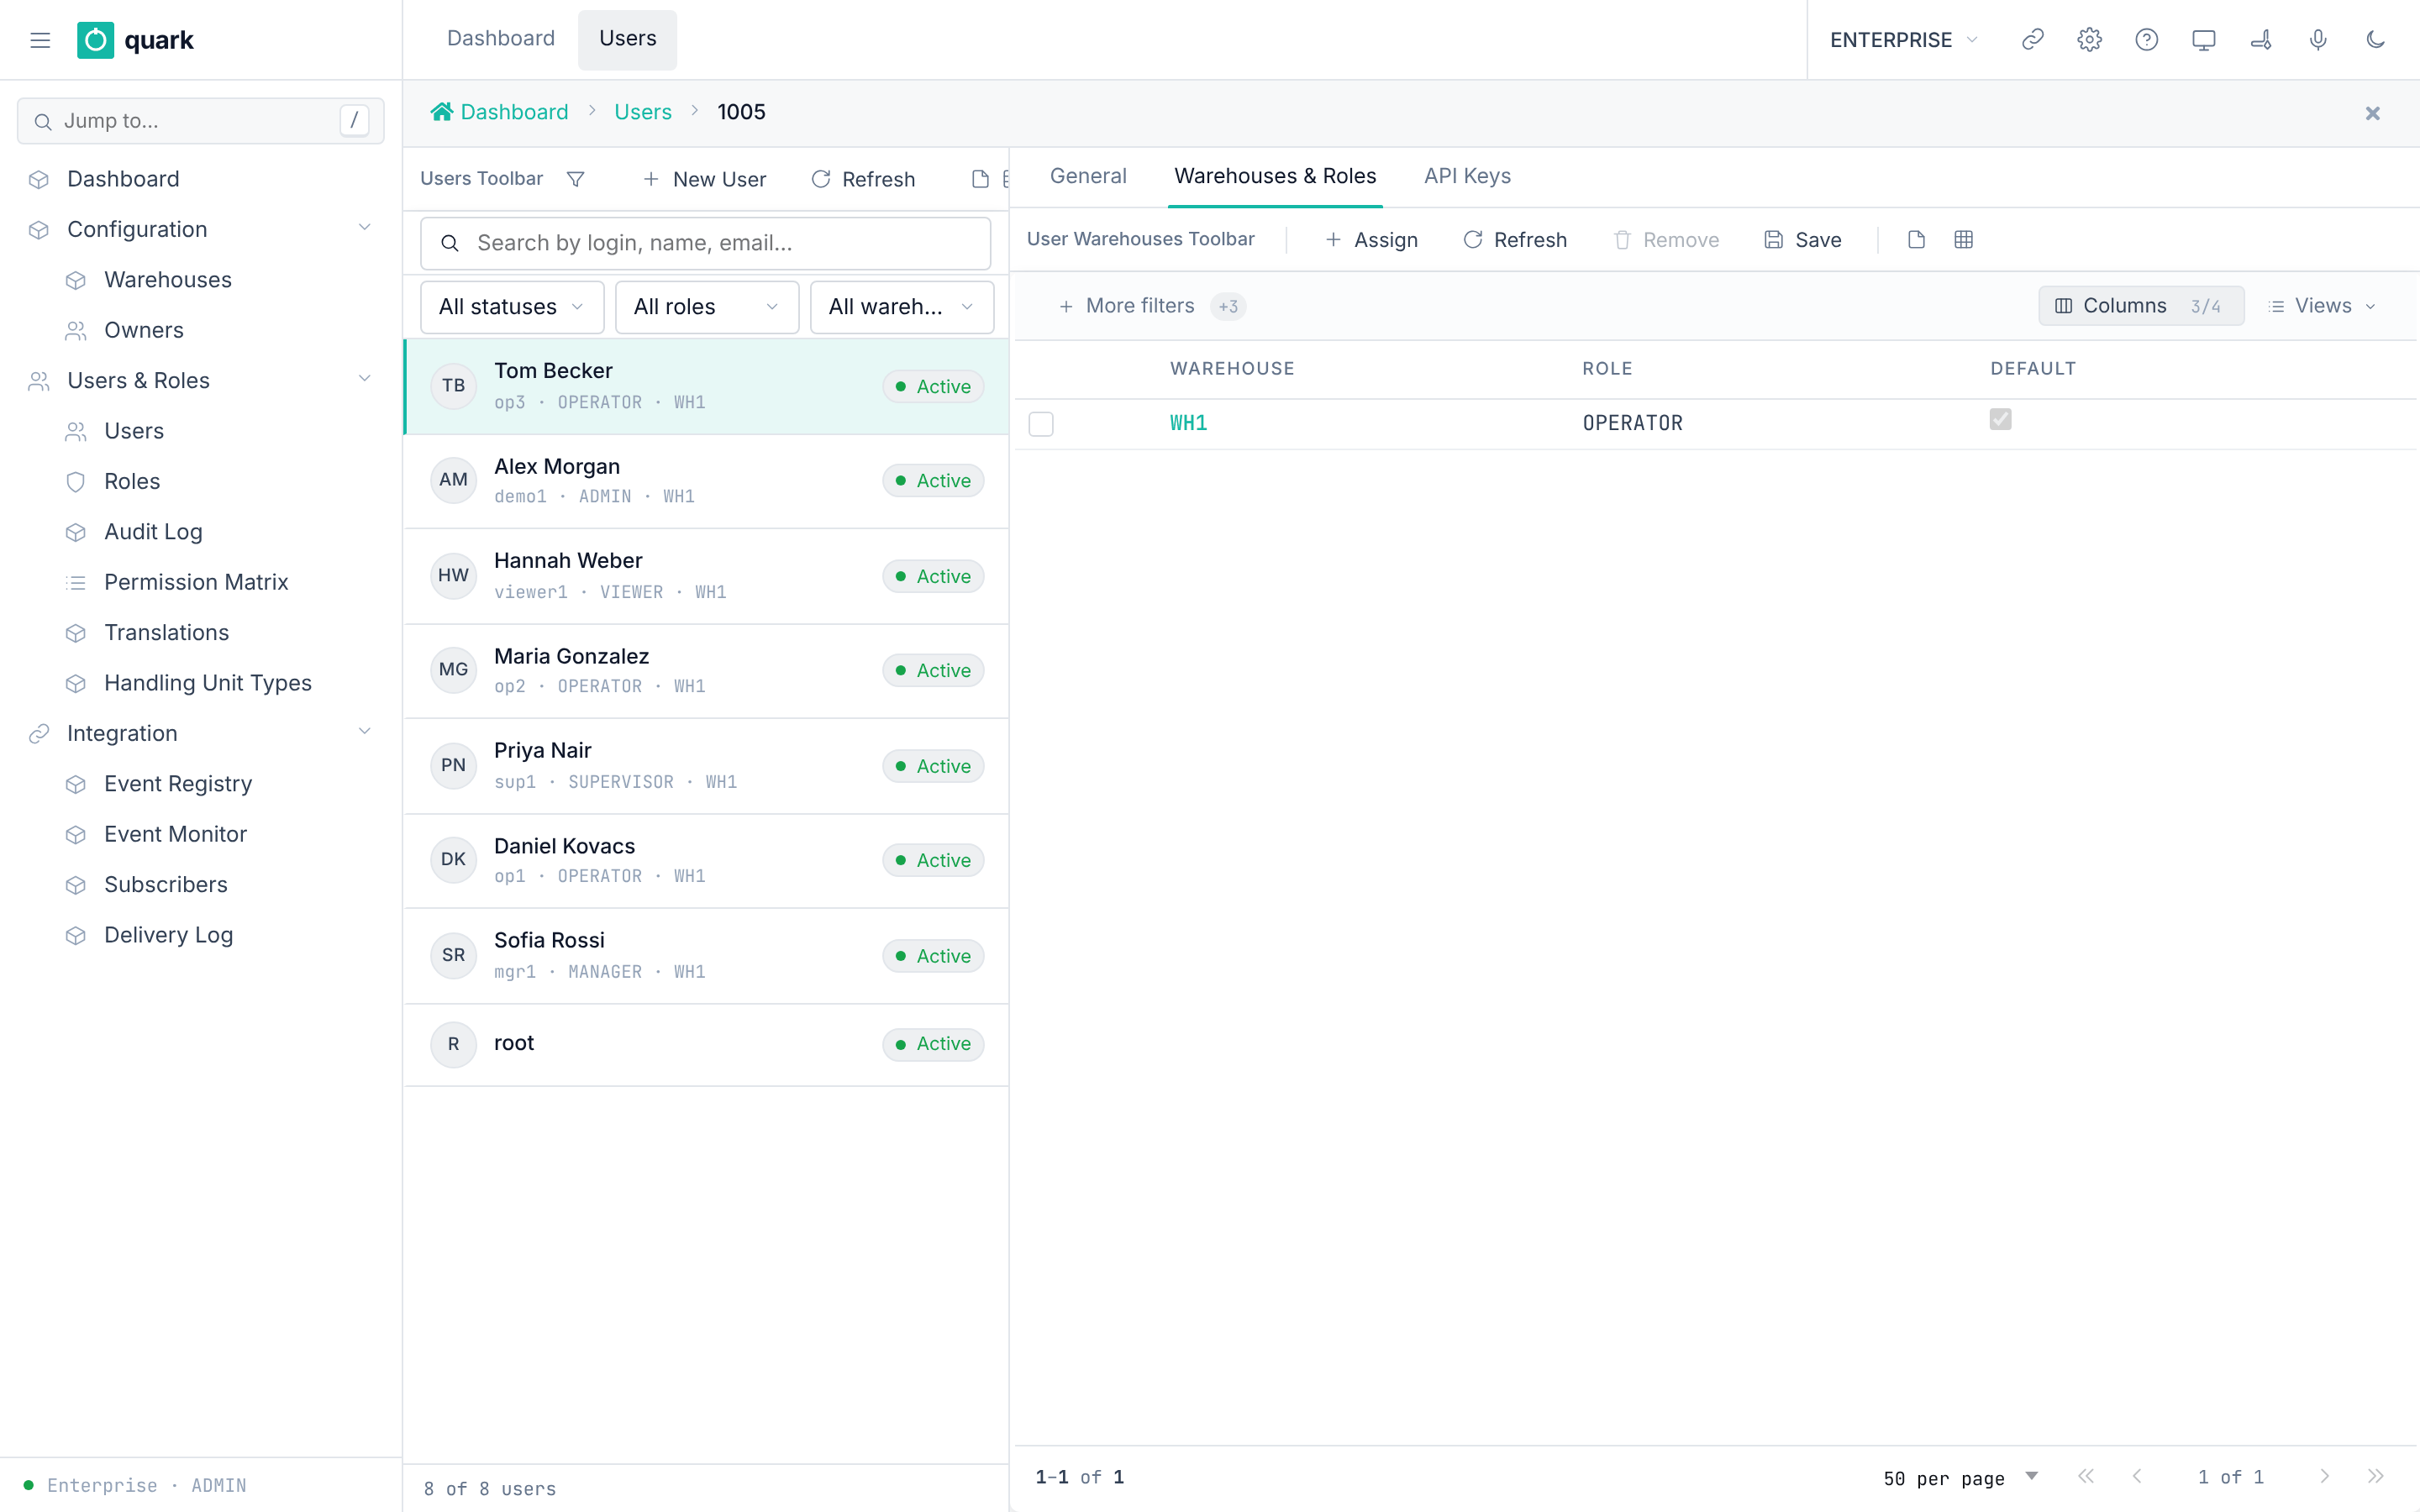Select the root user in list
The image size is (2420, 1512).
click(706, 1044)
